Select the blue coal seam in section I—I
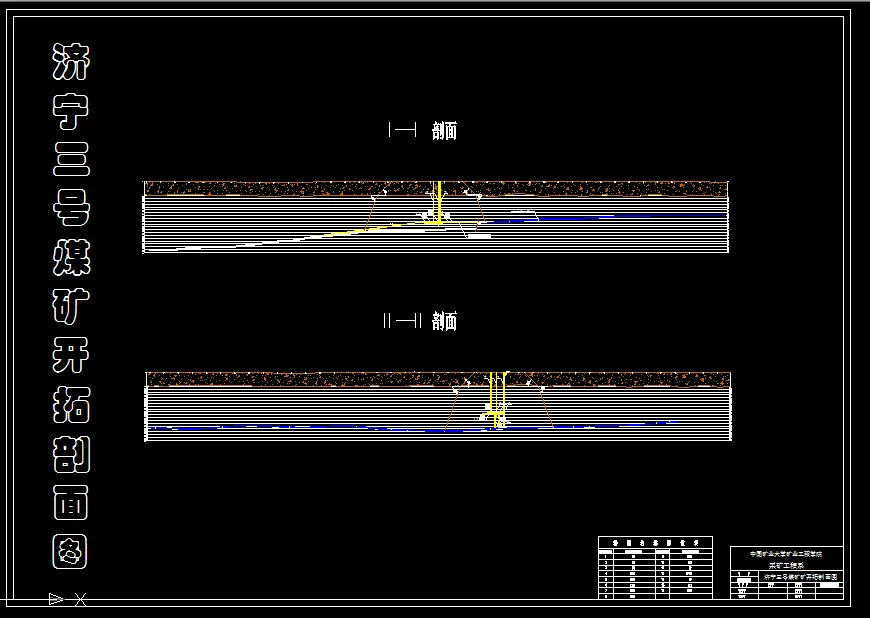This screenshot has width=870, height=618. point(608,217)
